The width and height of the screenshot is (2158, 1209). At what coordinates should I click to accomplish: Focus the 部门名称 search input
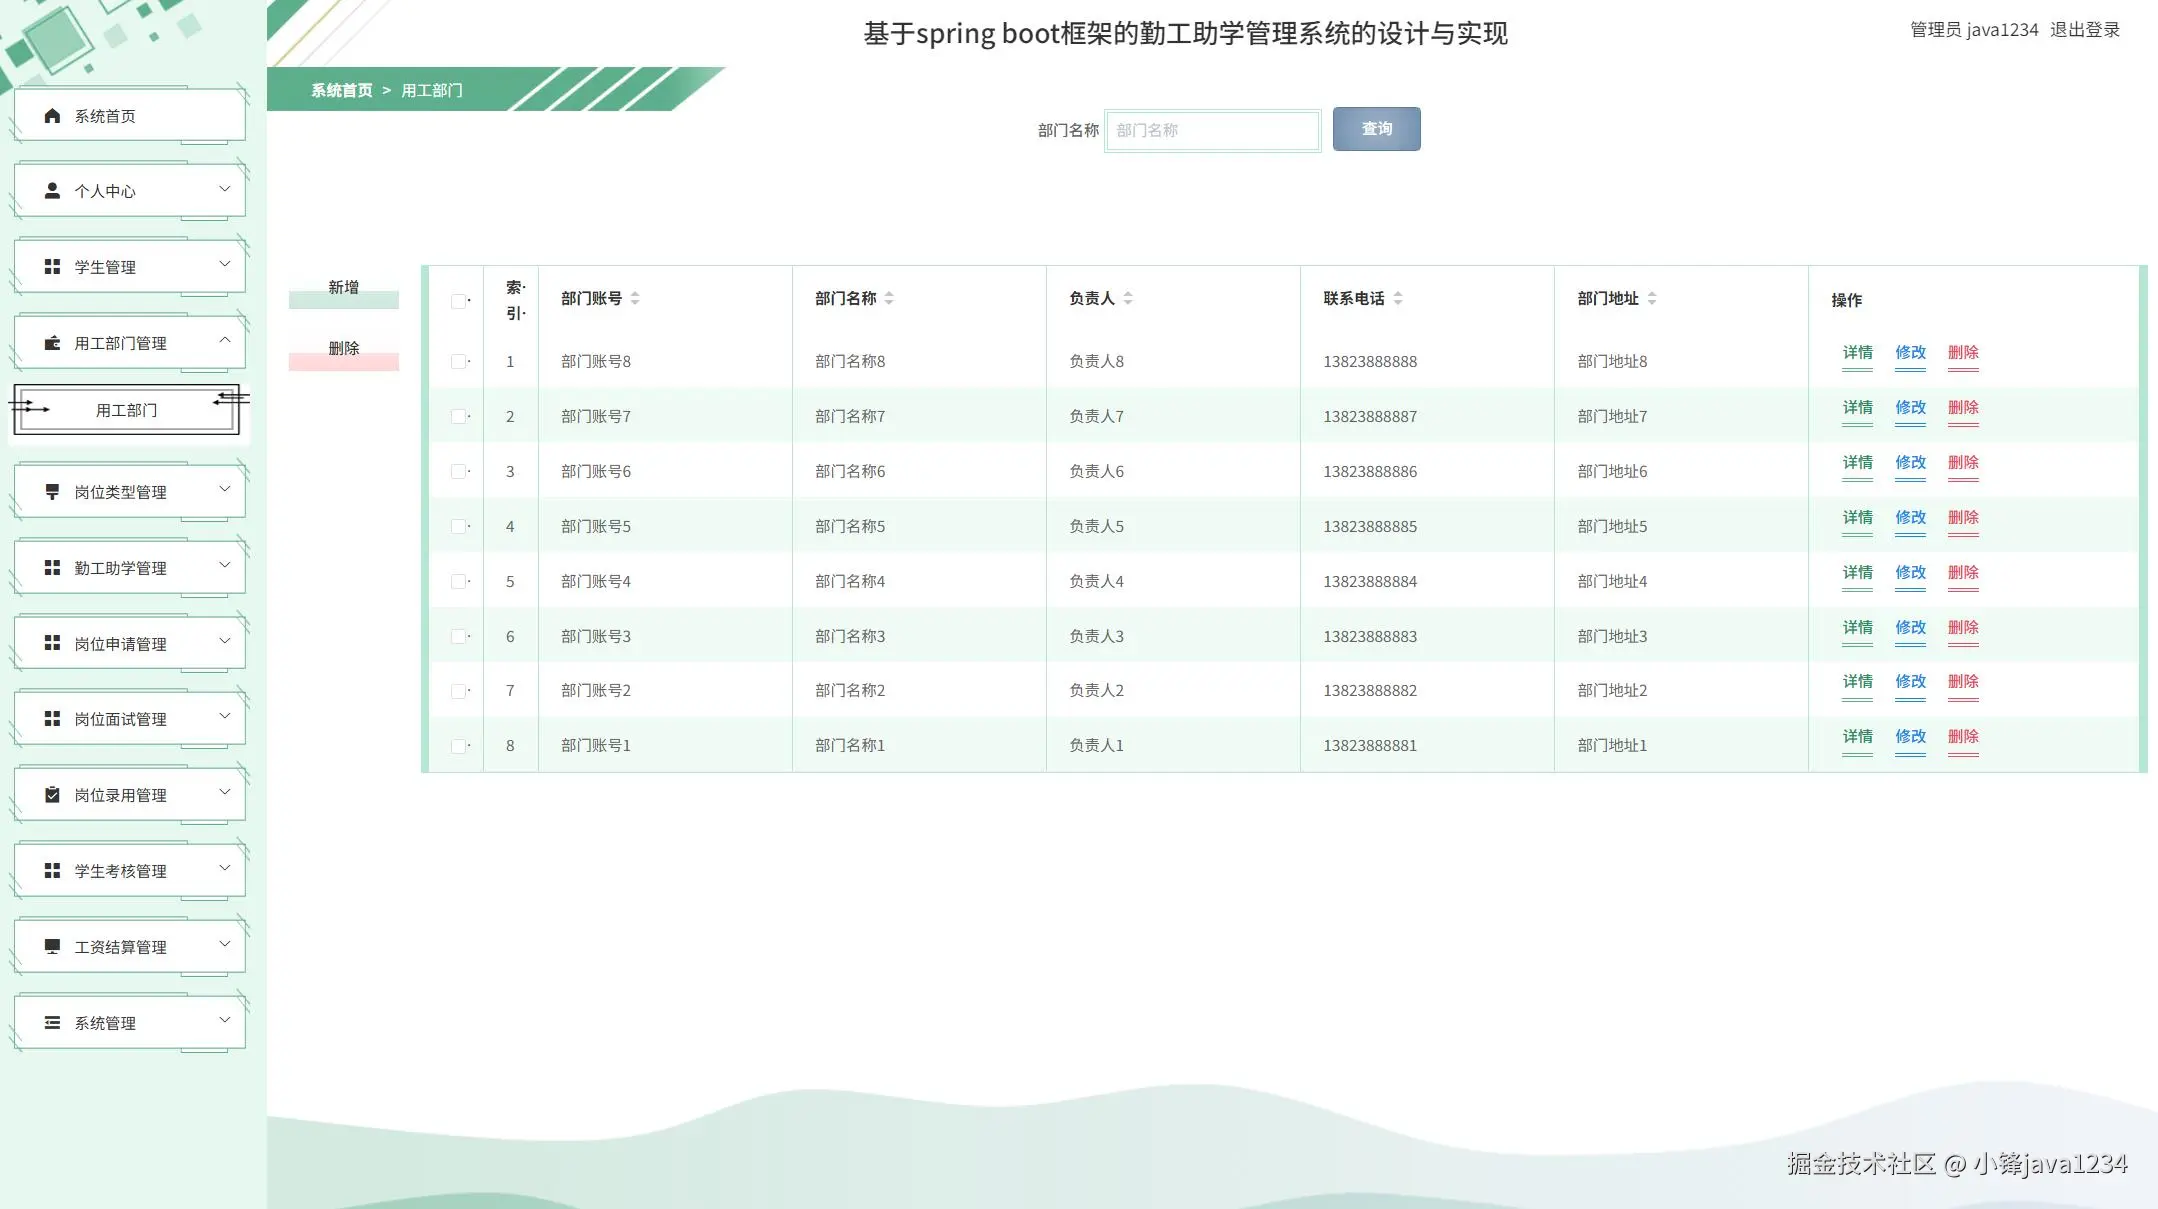pos(1212,130)
